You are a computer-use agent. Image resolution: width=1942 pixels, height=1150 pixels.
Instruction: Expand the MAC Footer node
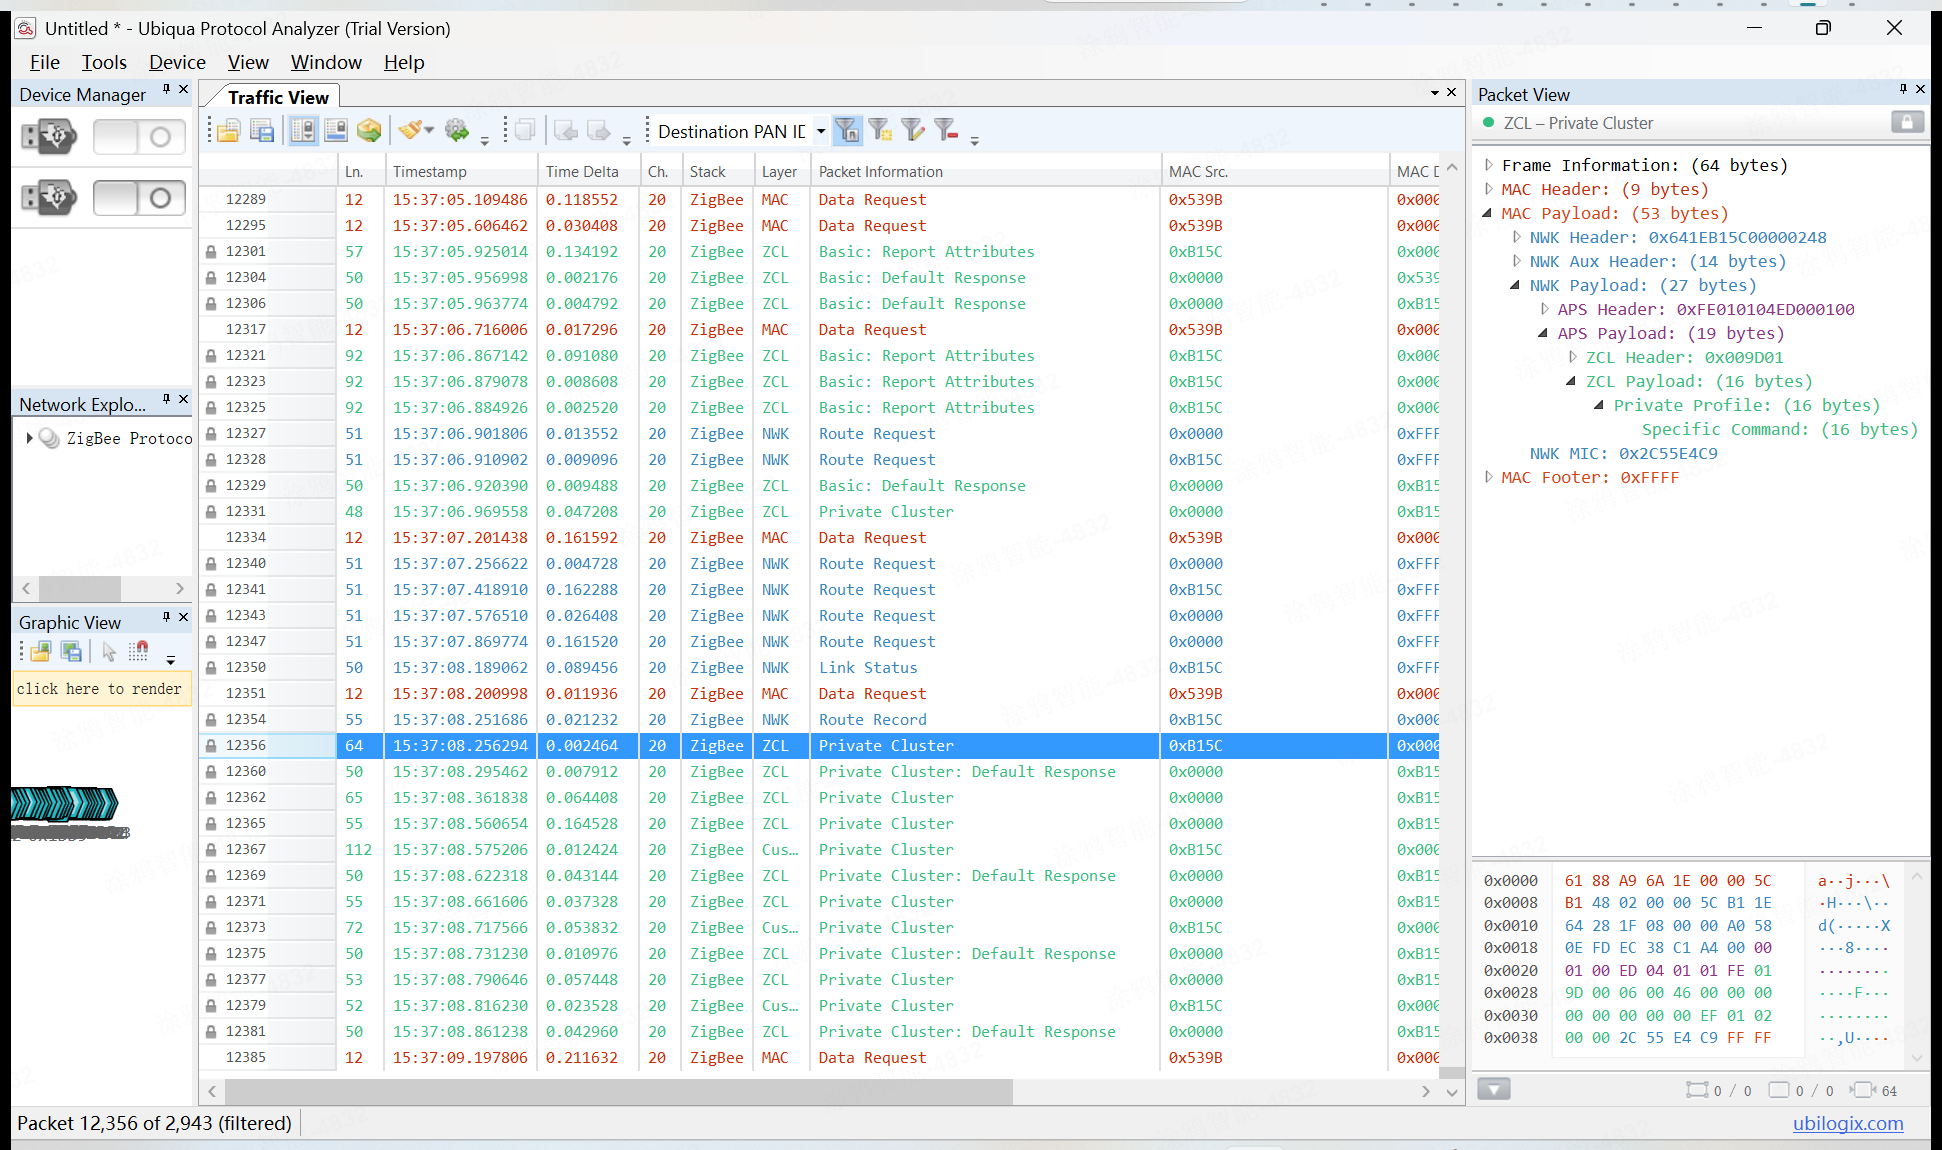coord(1488,477)
